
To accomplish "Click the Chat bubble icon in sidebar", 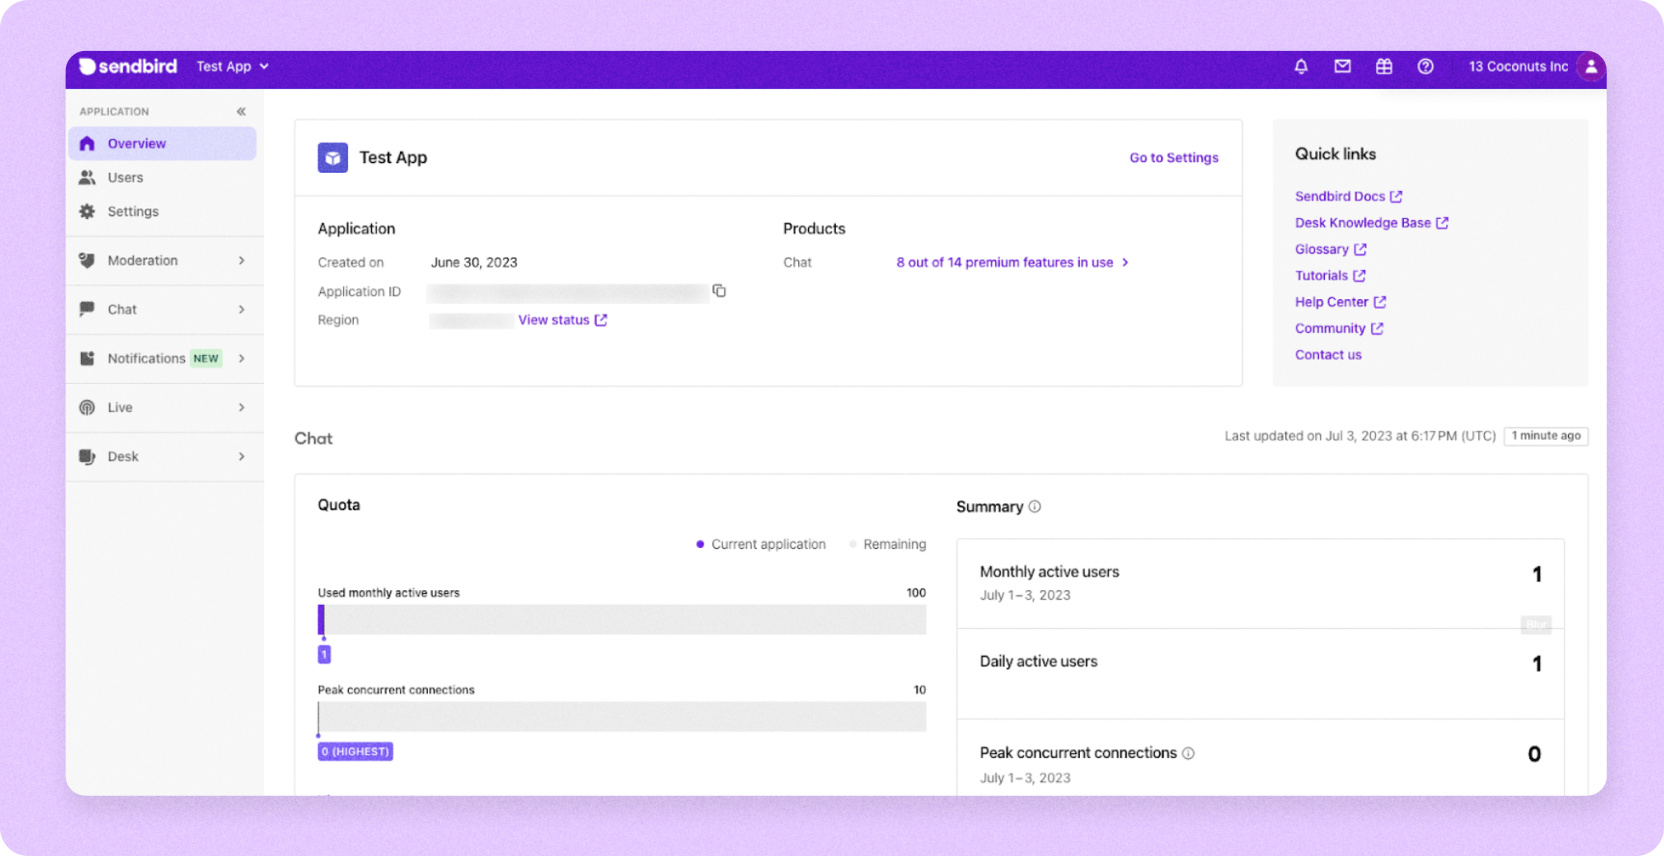I will point(87,309).
